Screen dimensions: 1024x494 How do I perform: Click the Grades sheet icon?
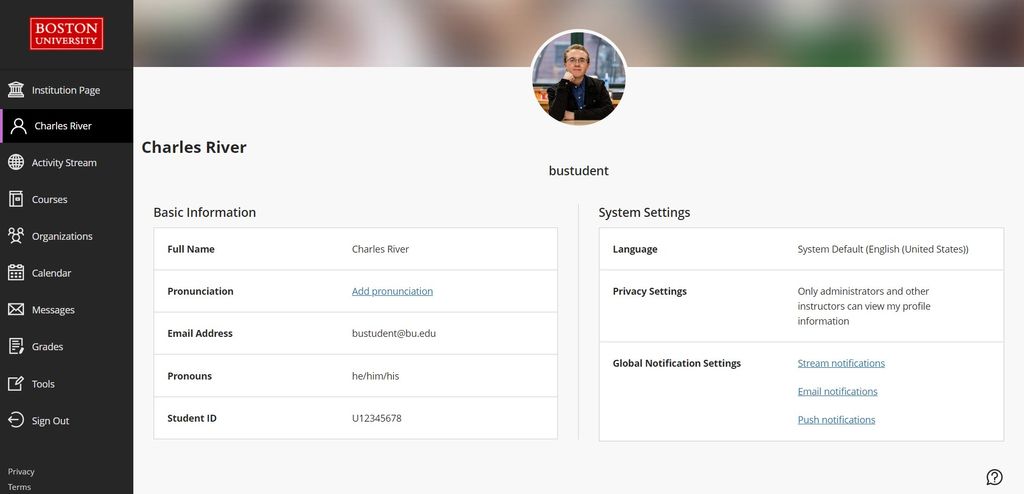pyautogui.click(x=16, y=346)
